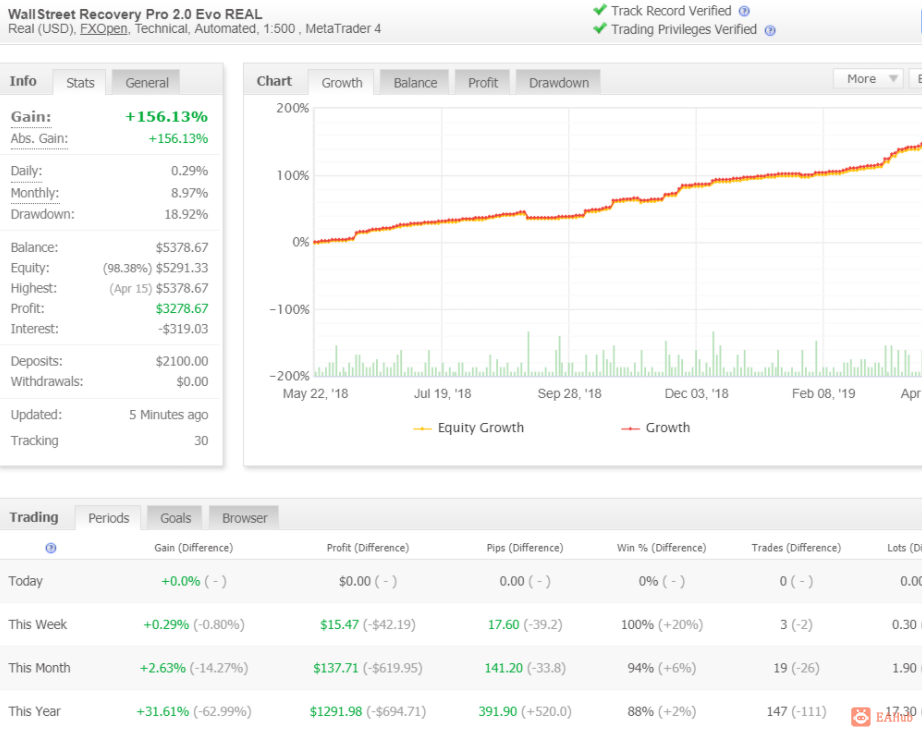Image resolution: width=922 pixels, height=732 pixels.
Task: Click the Sep 28, '18 axis label
Action: click(x=569, y=394)
